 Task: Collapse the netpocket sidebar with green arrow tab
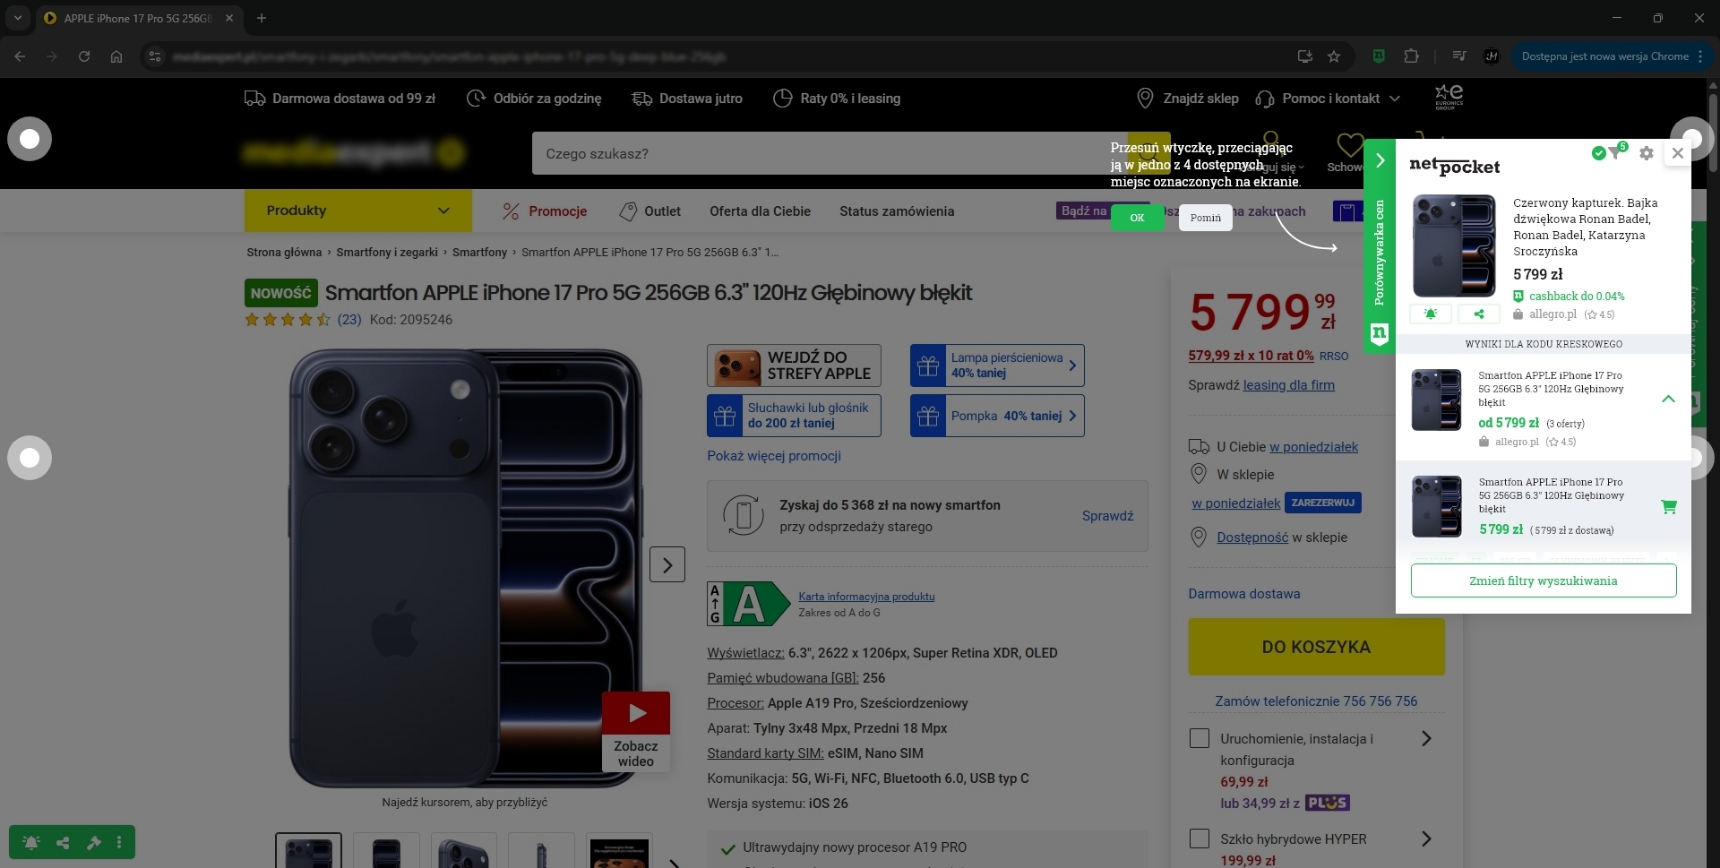(1379, 160)
